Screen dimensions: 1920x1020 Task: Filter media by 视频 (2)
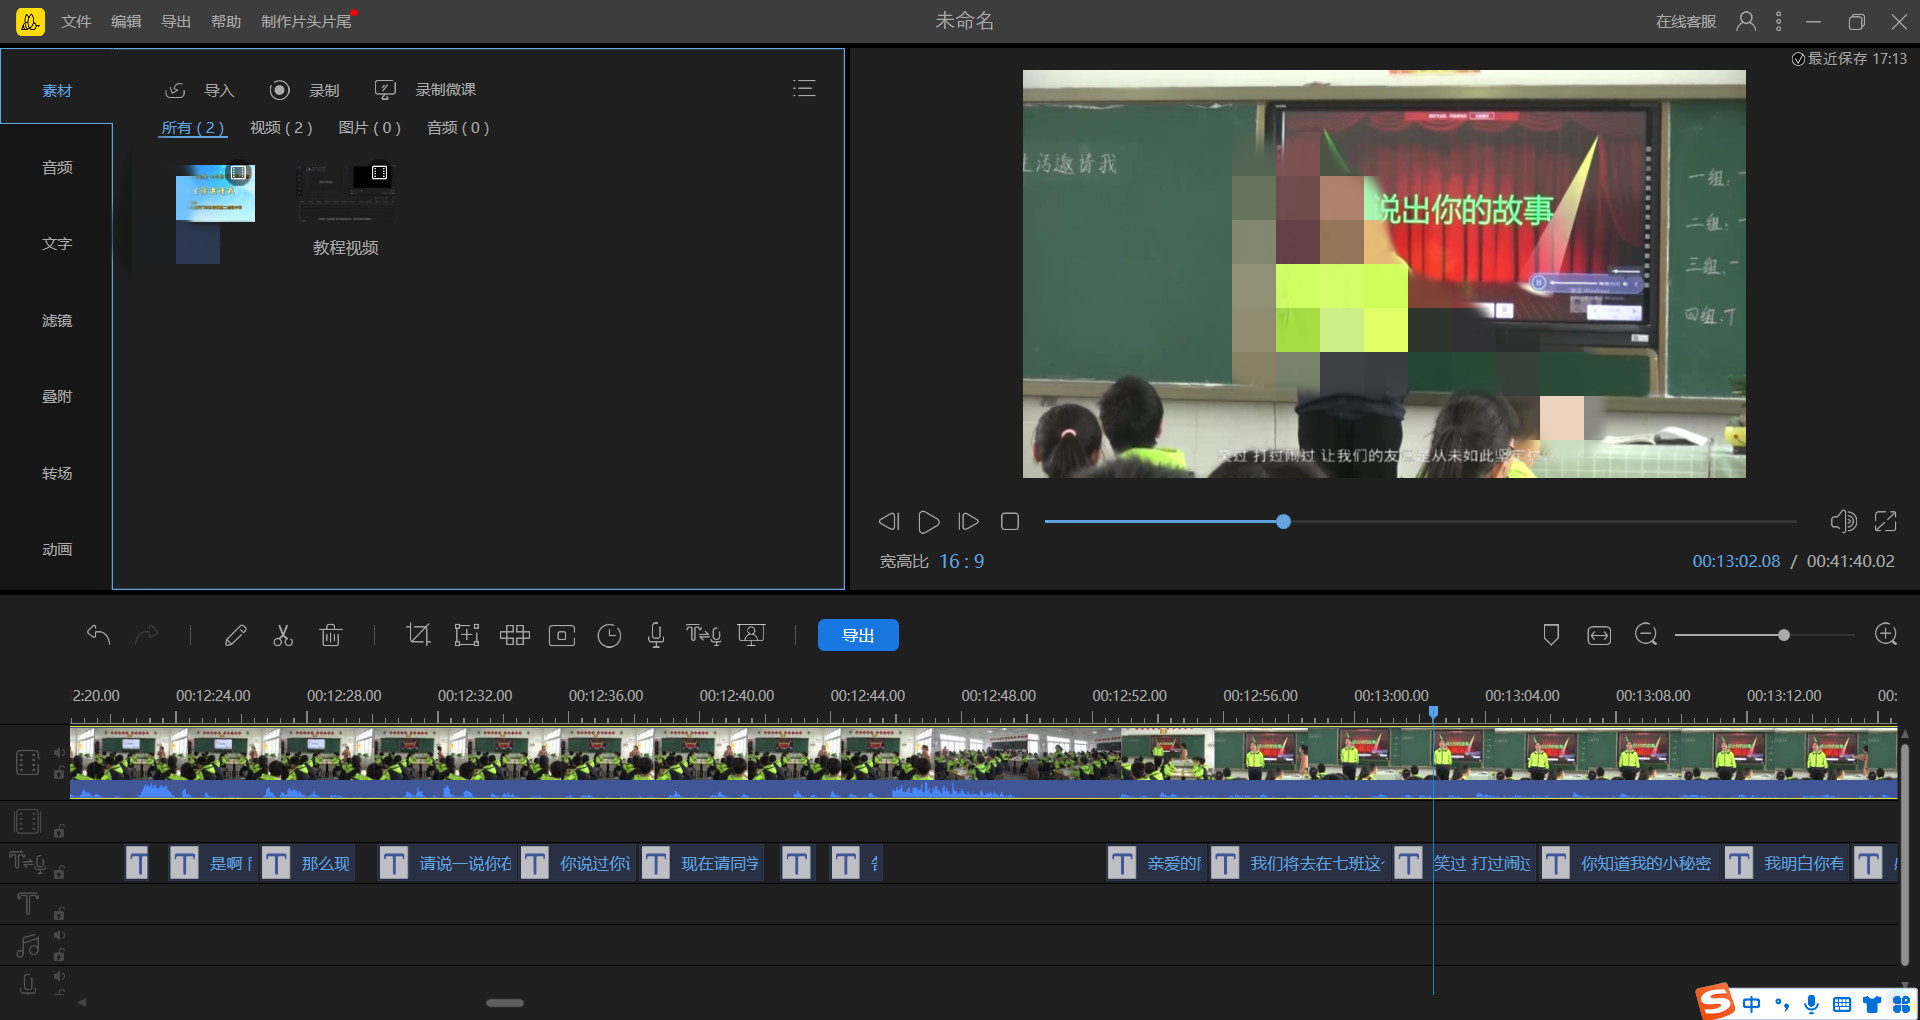[x=281, y=127]
